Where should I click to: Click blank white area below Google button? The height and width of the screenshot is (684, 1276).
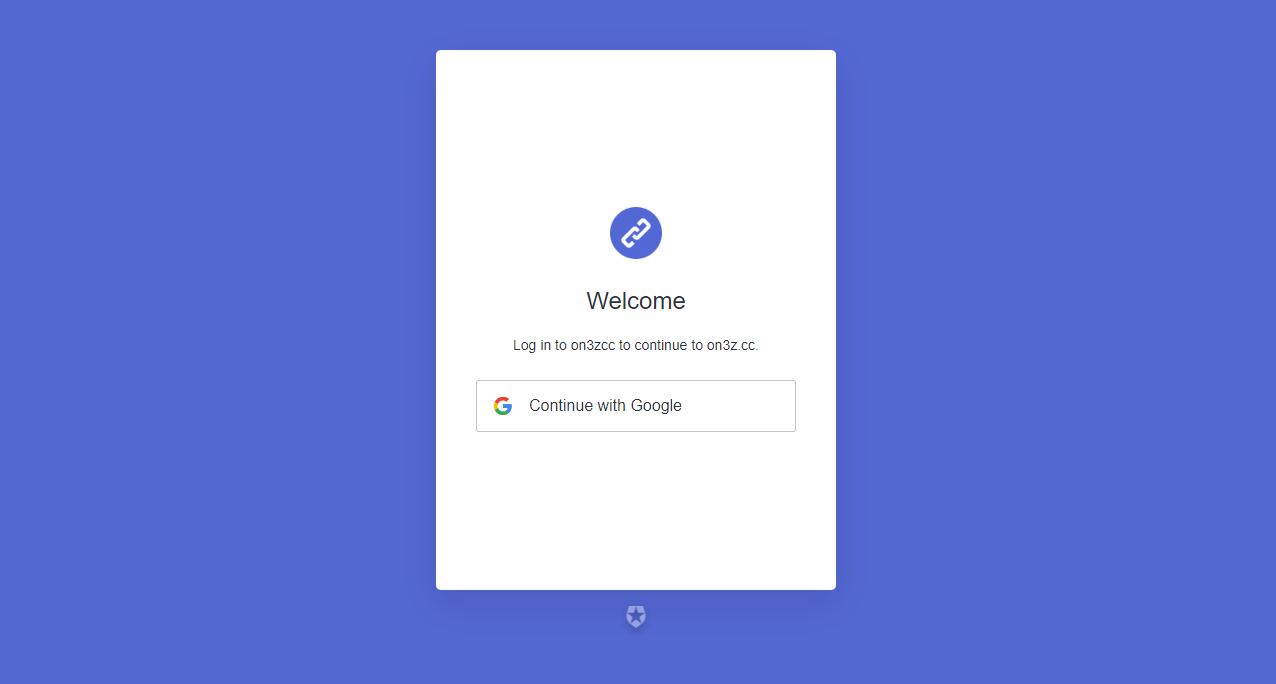click(636, 510)
